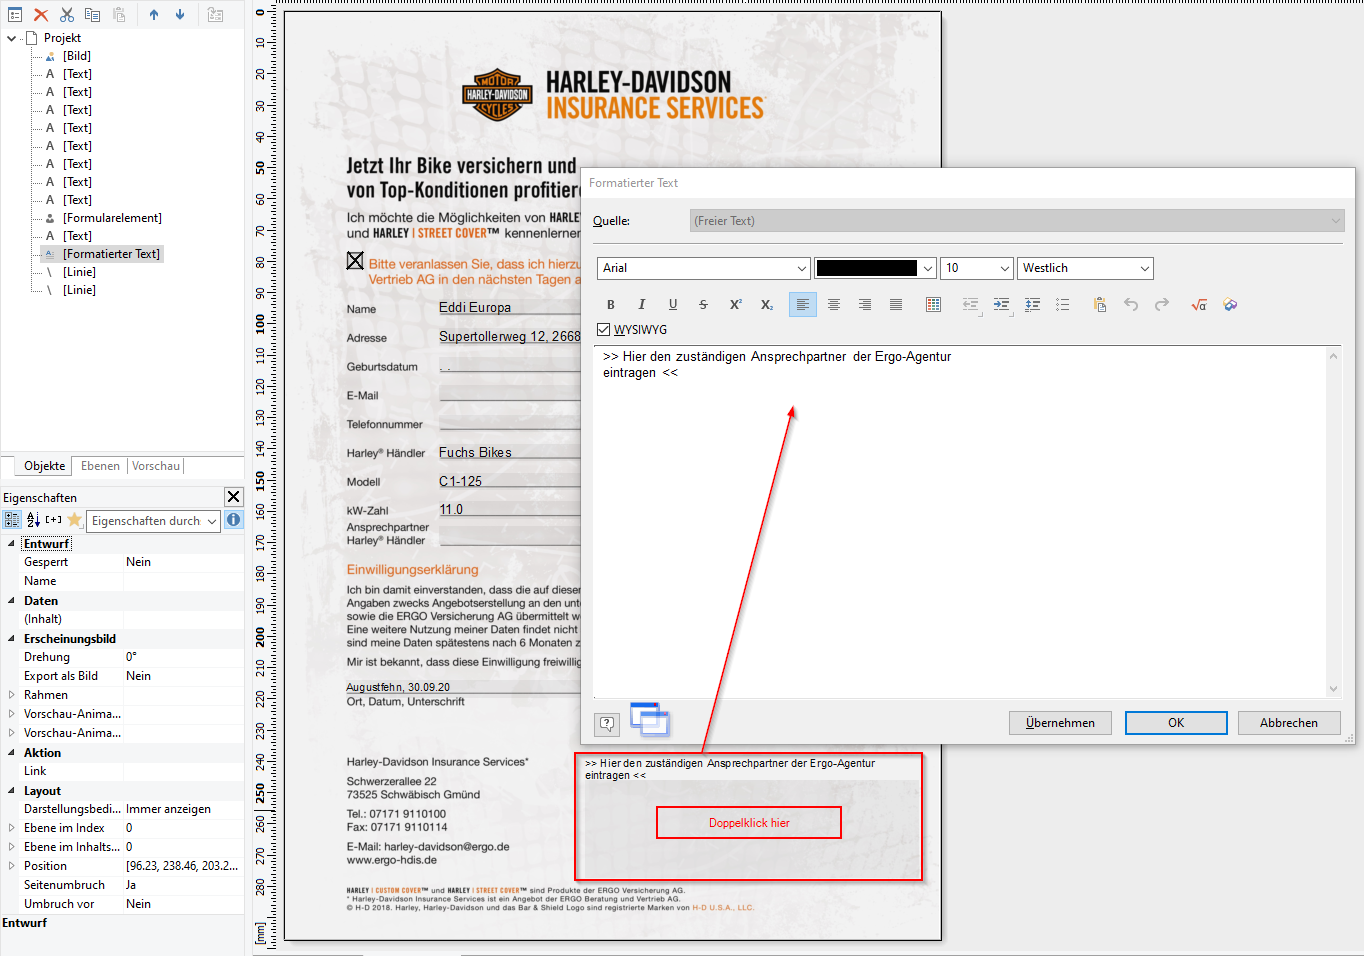
Task: Increase paragraph indent
Action: click(x=1001, y=305)
